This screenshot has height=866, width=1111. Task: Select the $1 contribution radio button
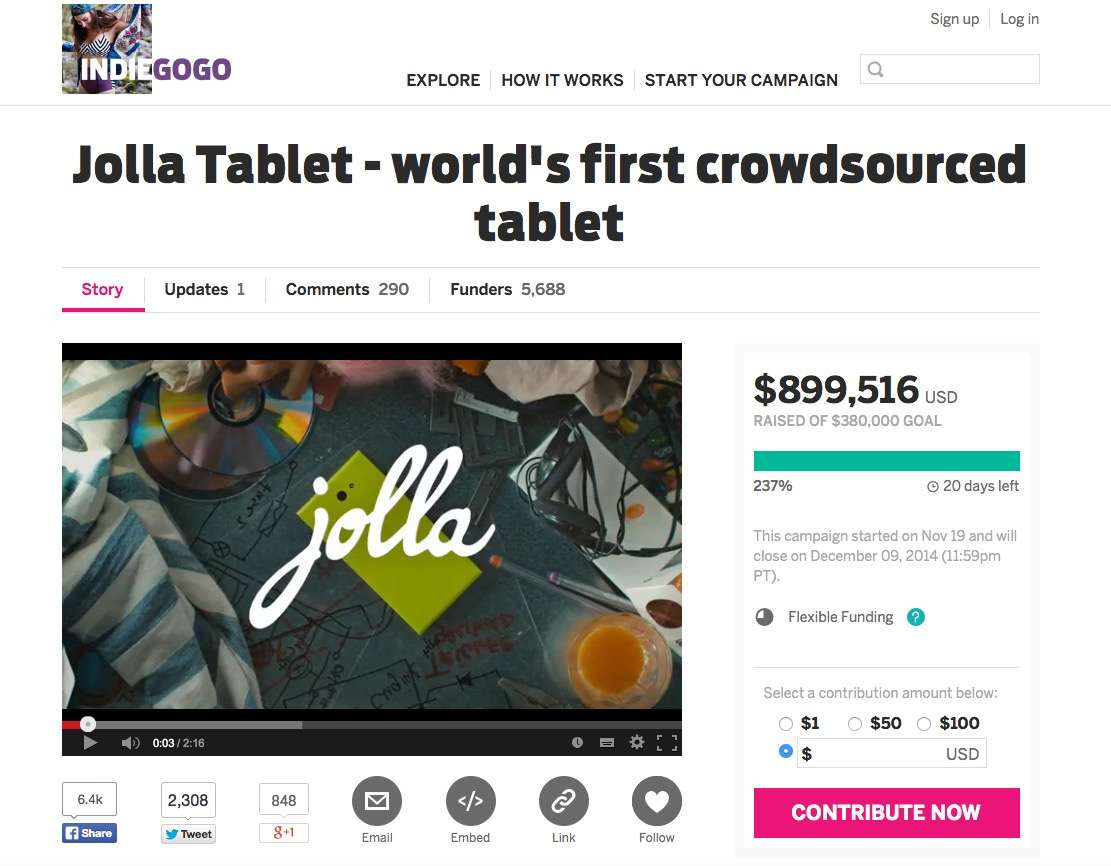coord(786,724)
